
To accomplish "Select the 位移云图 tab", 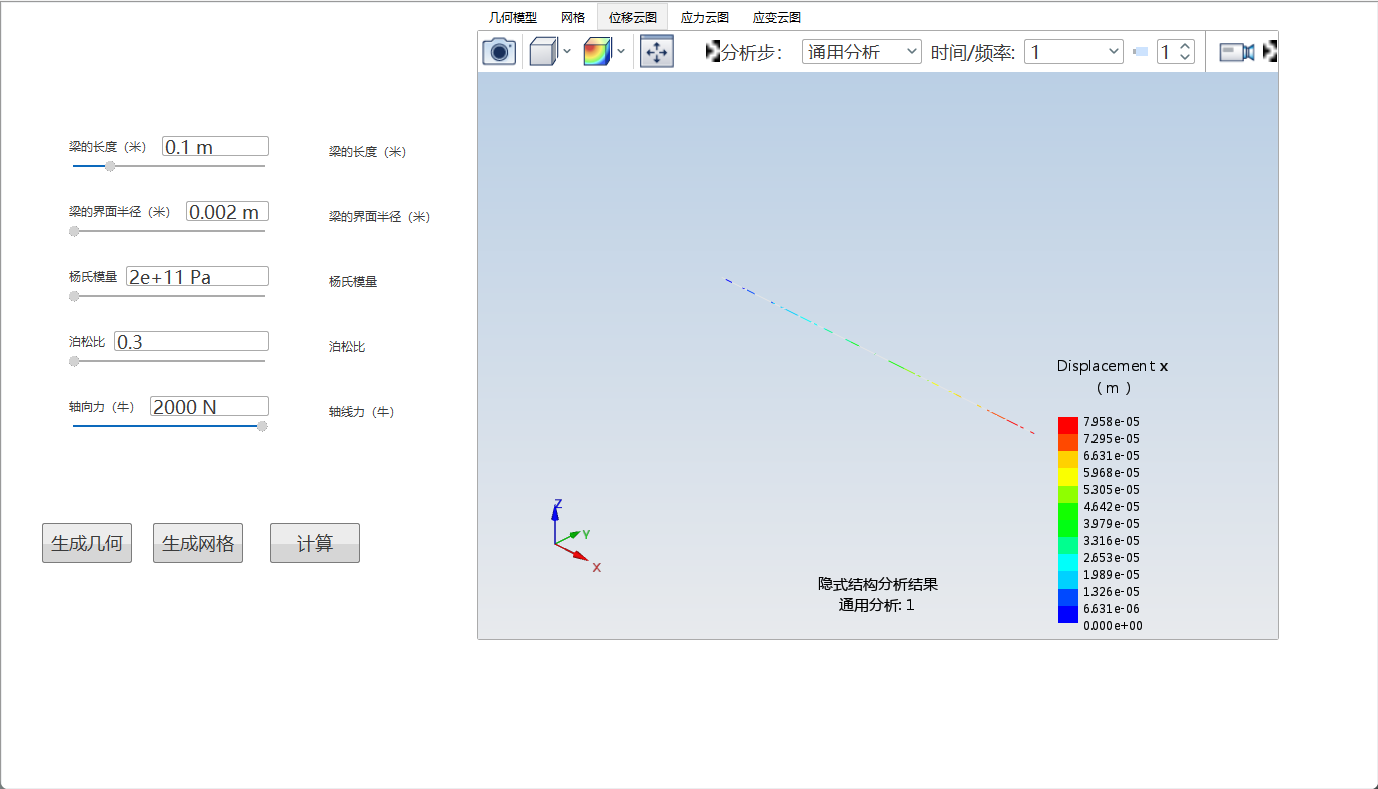I will coord(633,17).
